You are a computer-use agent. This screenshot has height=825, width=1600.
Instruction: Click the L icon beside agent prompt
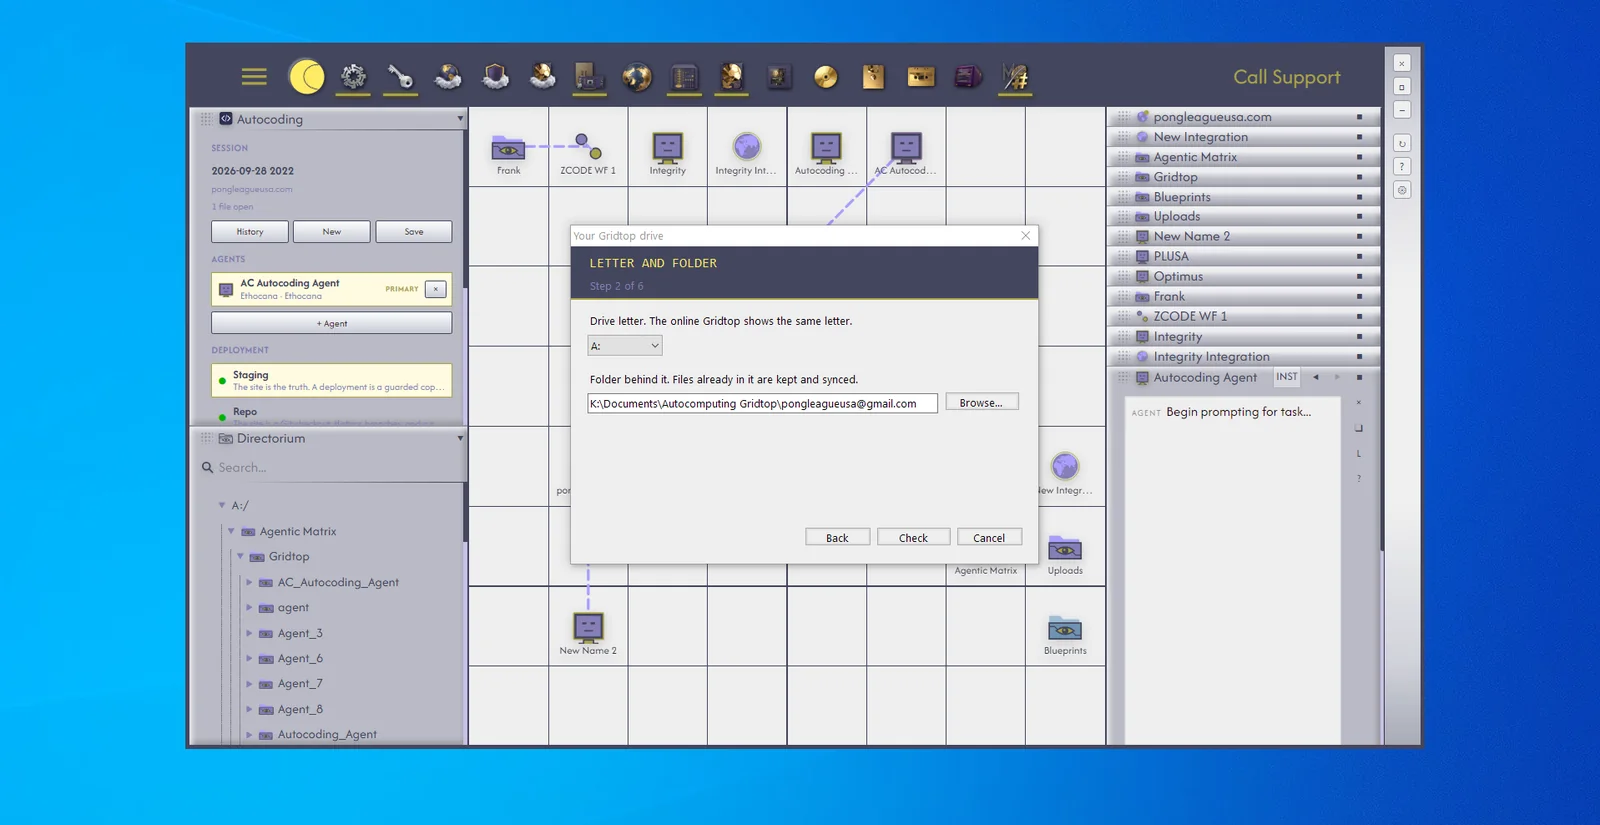[x=1359, y=454]
